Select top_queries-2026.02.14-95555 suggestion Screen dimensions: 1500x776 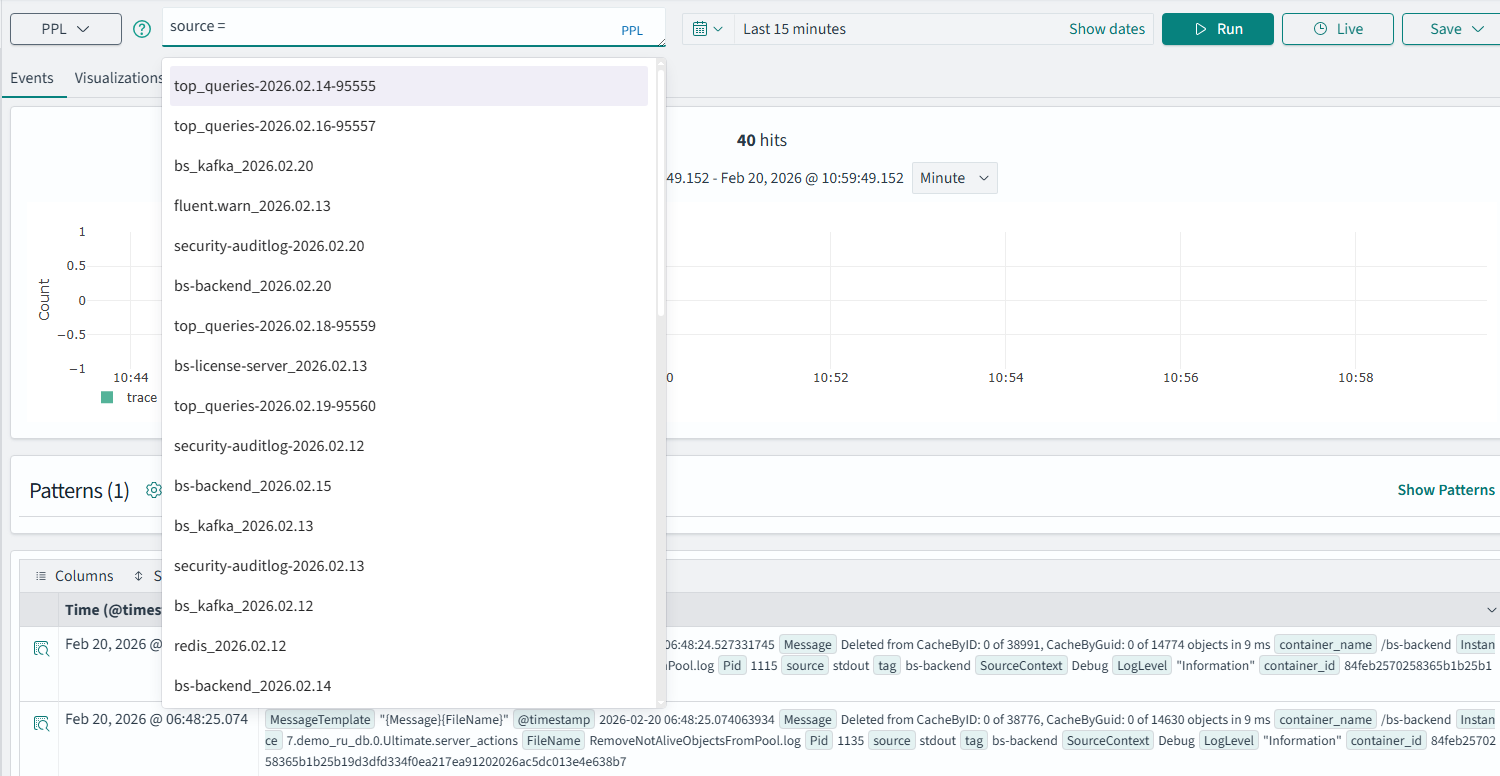[x=275, y=86]
